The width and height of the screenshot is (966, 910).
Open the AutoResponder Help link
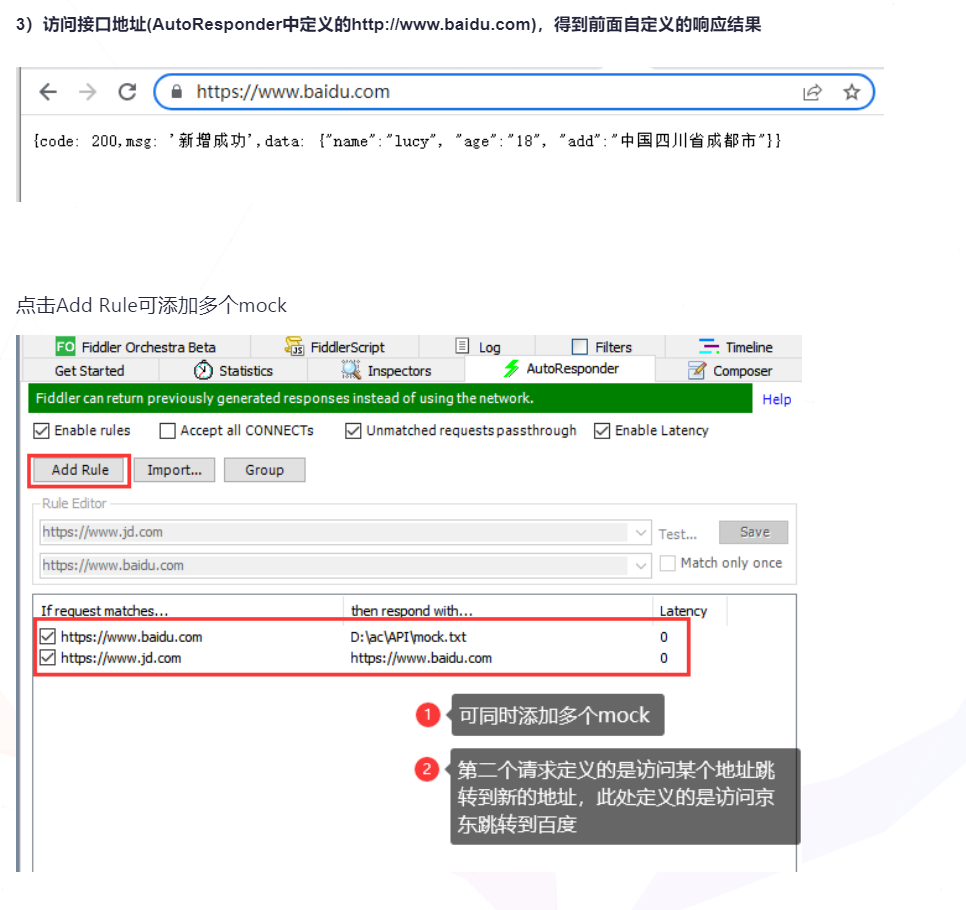coord(776,399)
